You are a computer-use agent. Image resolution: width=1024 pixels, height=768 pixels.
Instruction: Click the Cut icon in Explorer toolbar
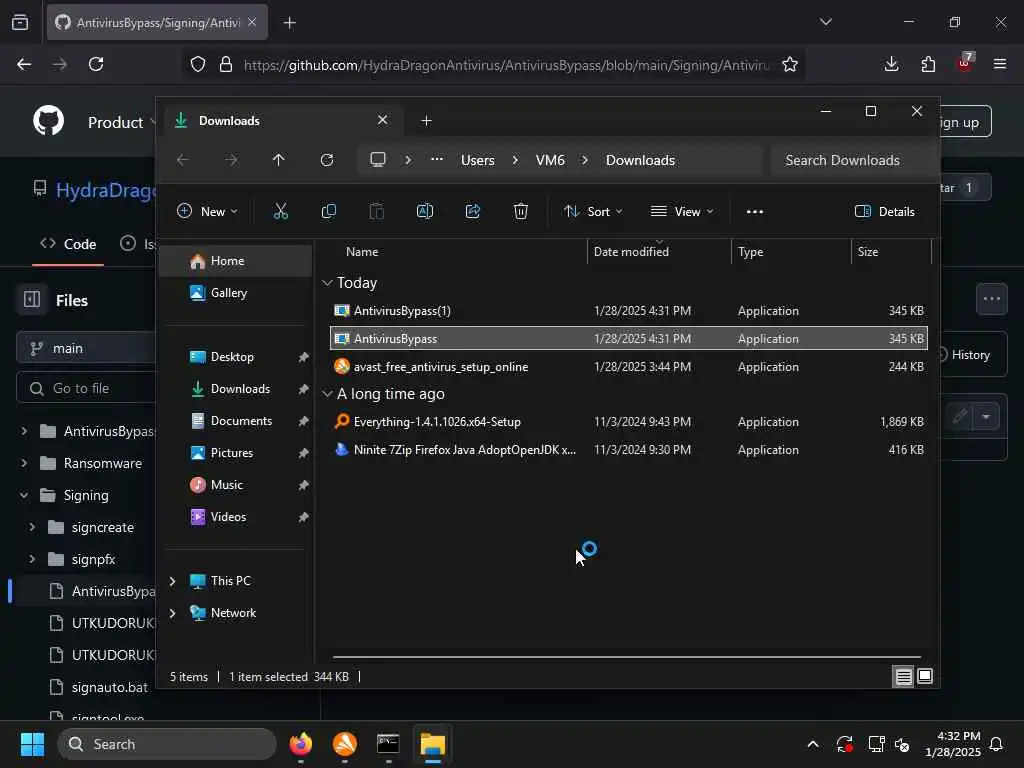[280, 211]
